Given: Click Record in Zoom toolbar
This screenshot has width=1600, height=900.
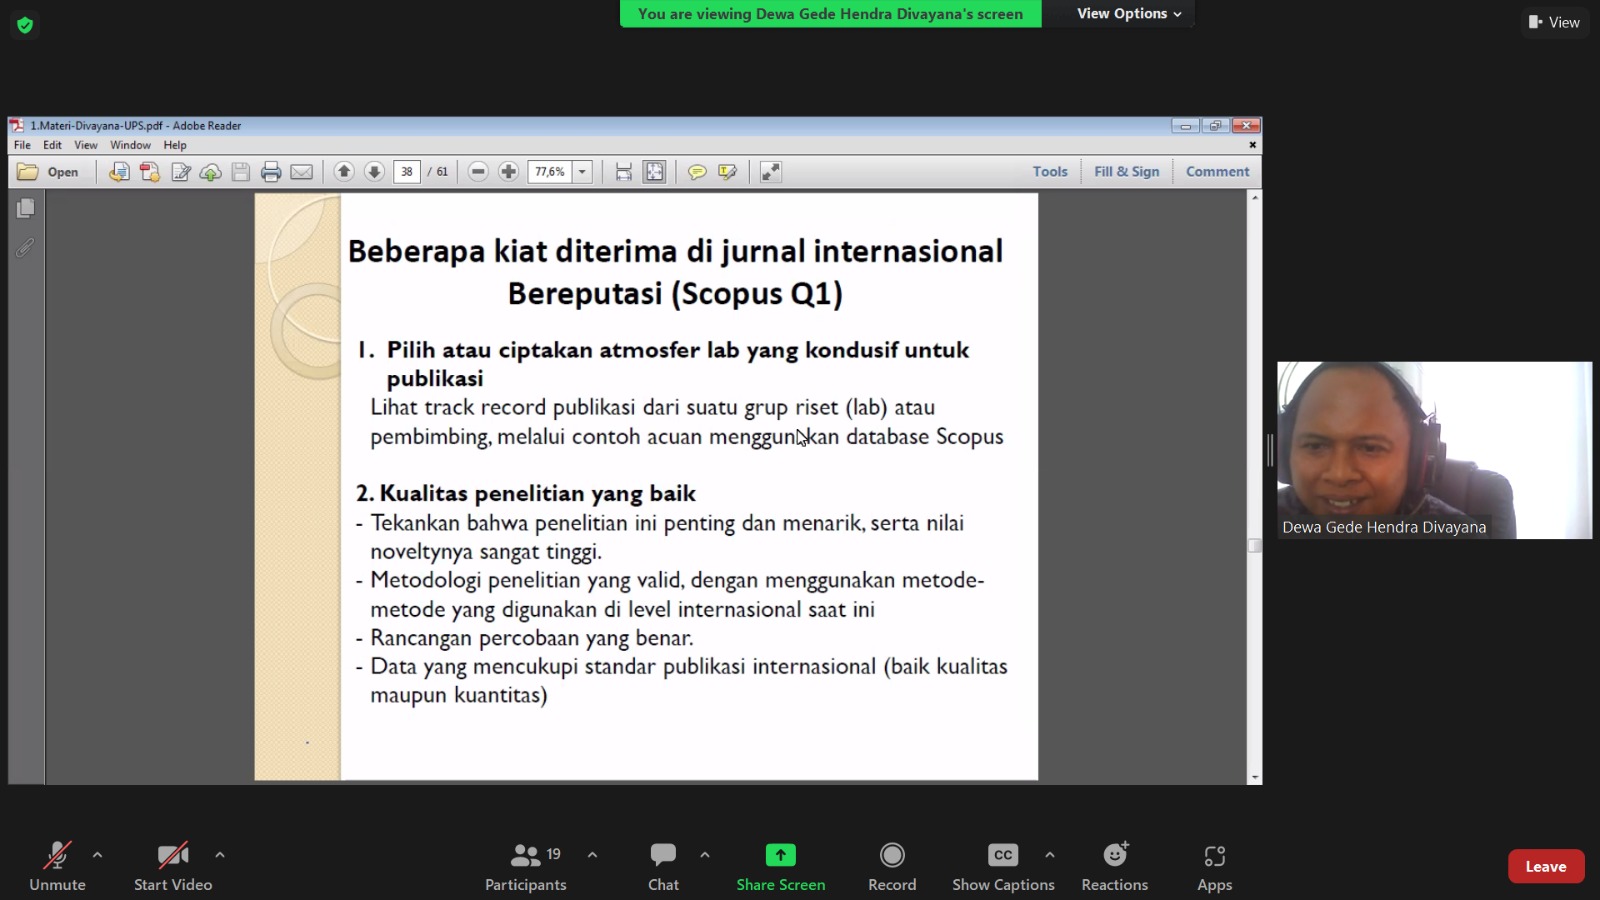Looking at the screenshot, I should 892,866.
